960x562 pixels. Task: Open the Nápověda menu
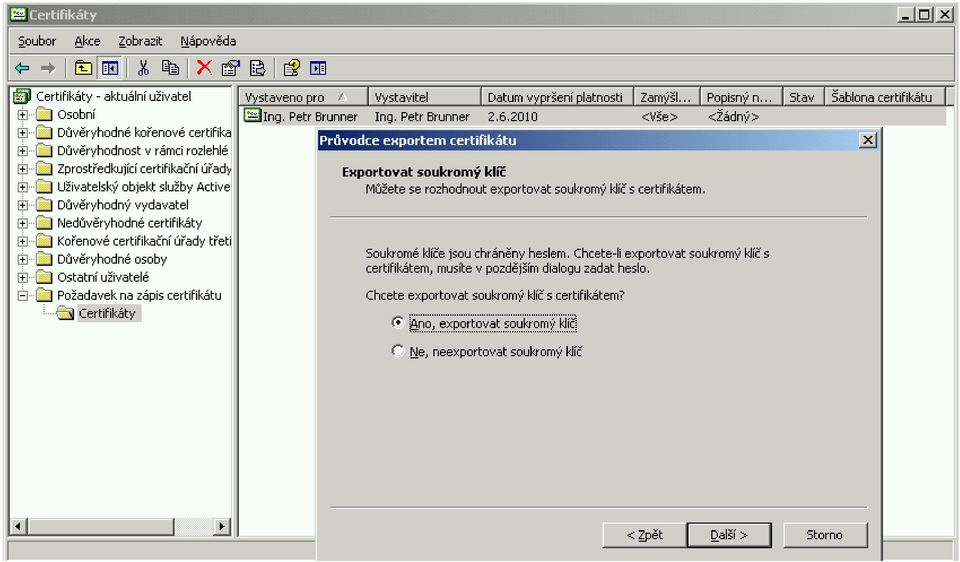[208, 41]
